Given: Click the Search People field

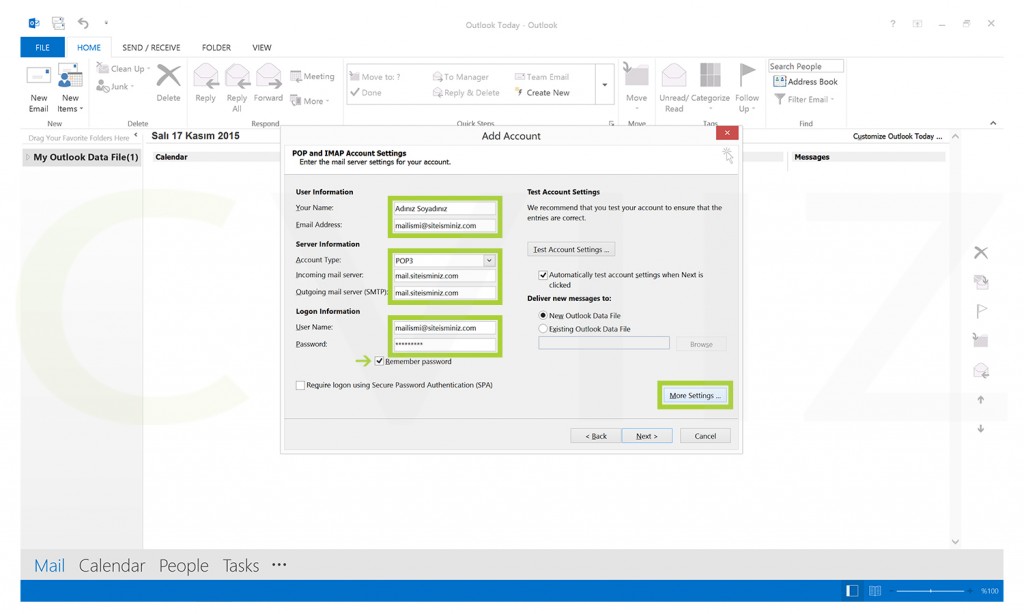Looking at the screenshot, I should pyautogui.click(x=806, y=66).
